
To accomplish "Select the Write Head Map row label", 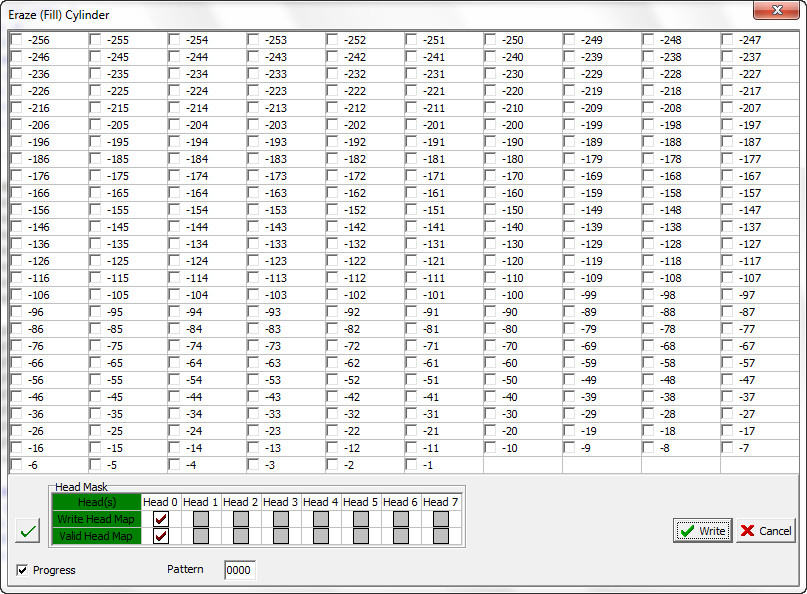I will tap(97, 519).
